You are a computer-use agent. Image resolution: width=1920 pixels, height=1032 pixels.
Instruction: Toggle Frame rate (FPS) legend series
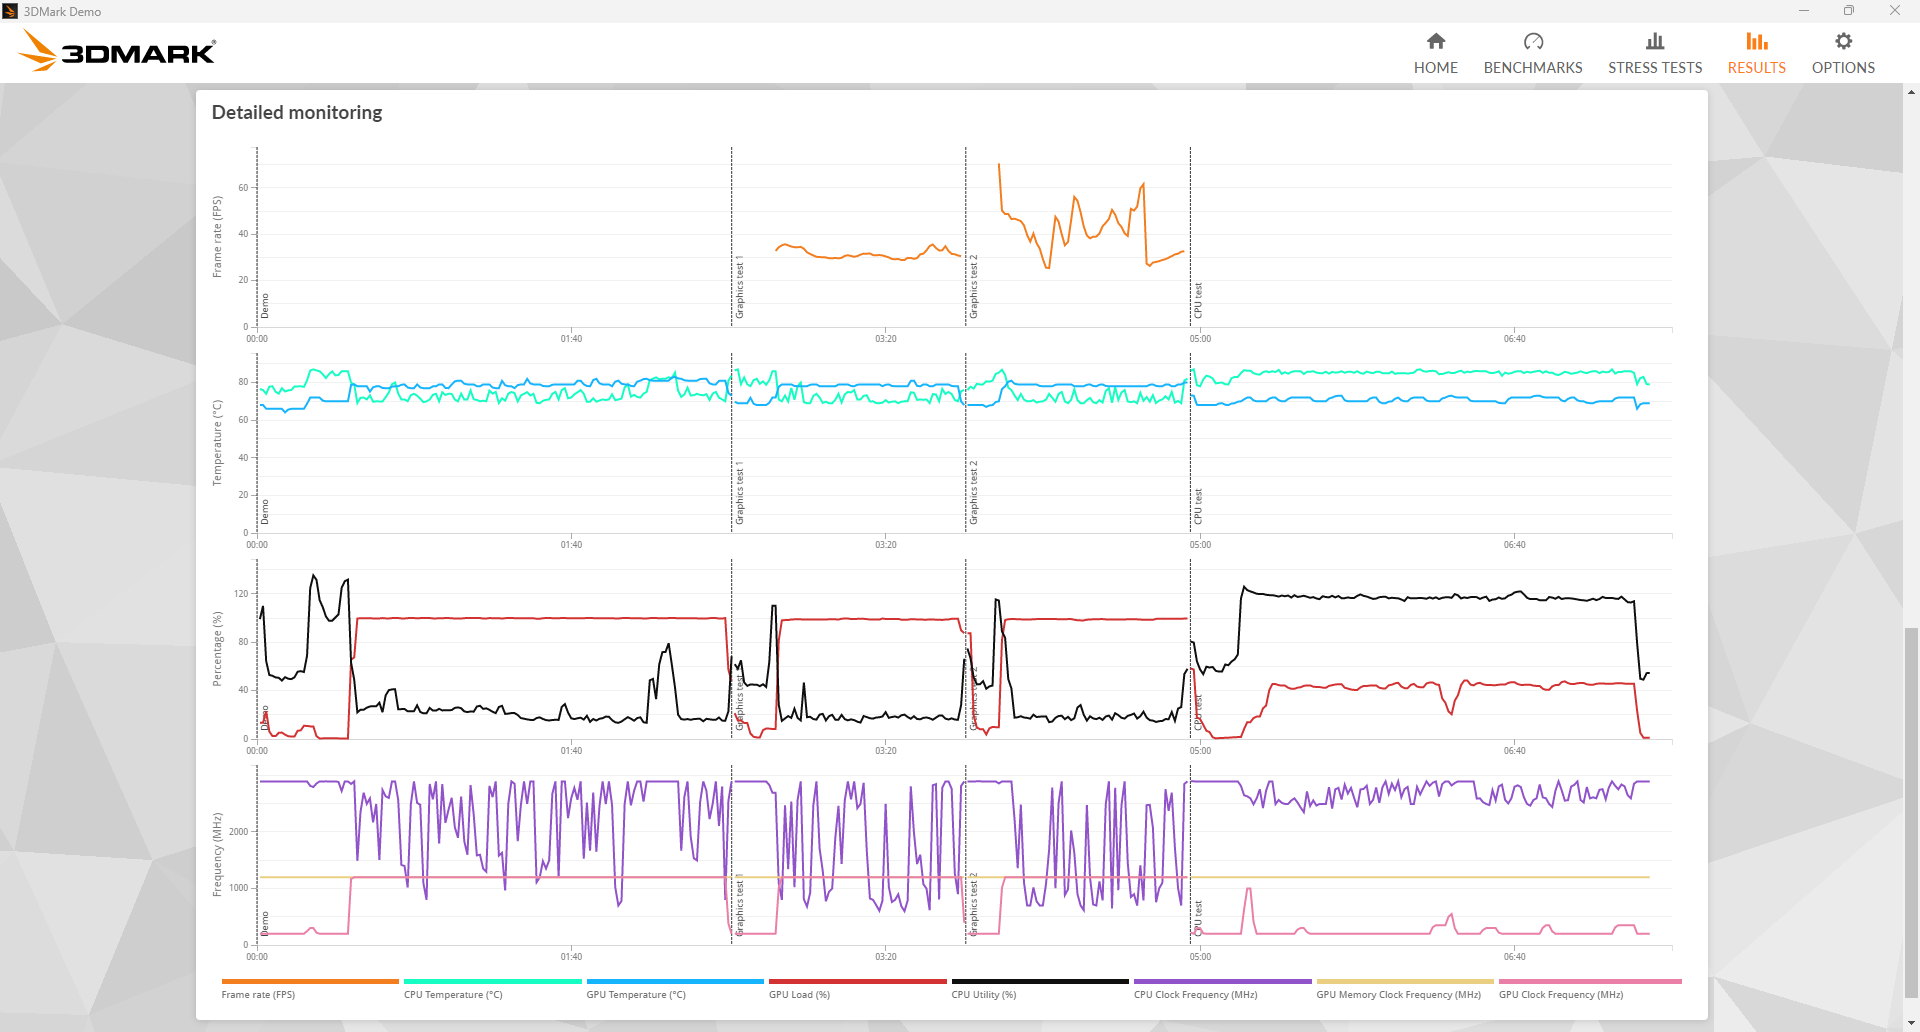click(258, 994)
